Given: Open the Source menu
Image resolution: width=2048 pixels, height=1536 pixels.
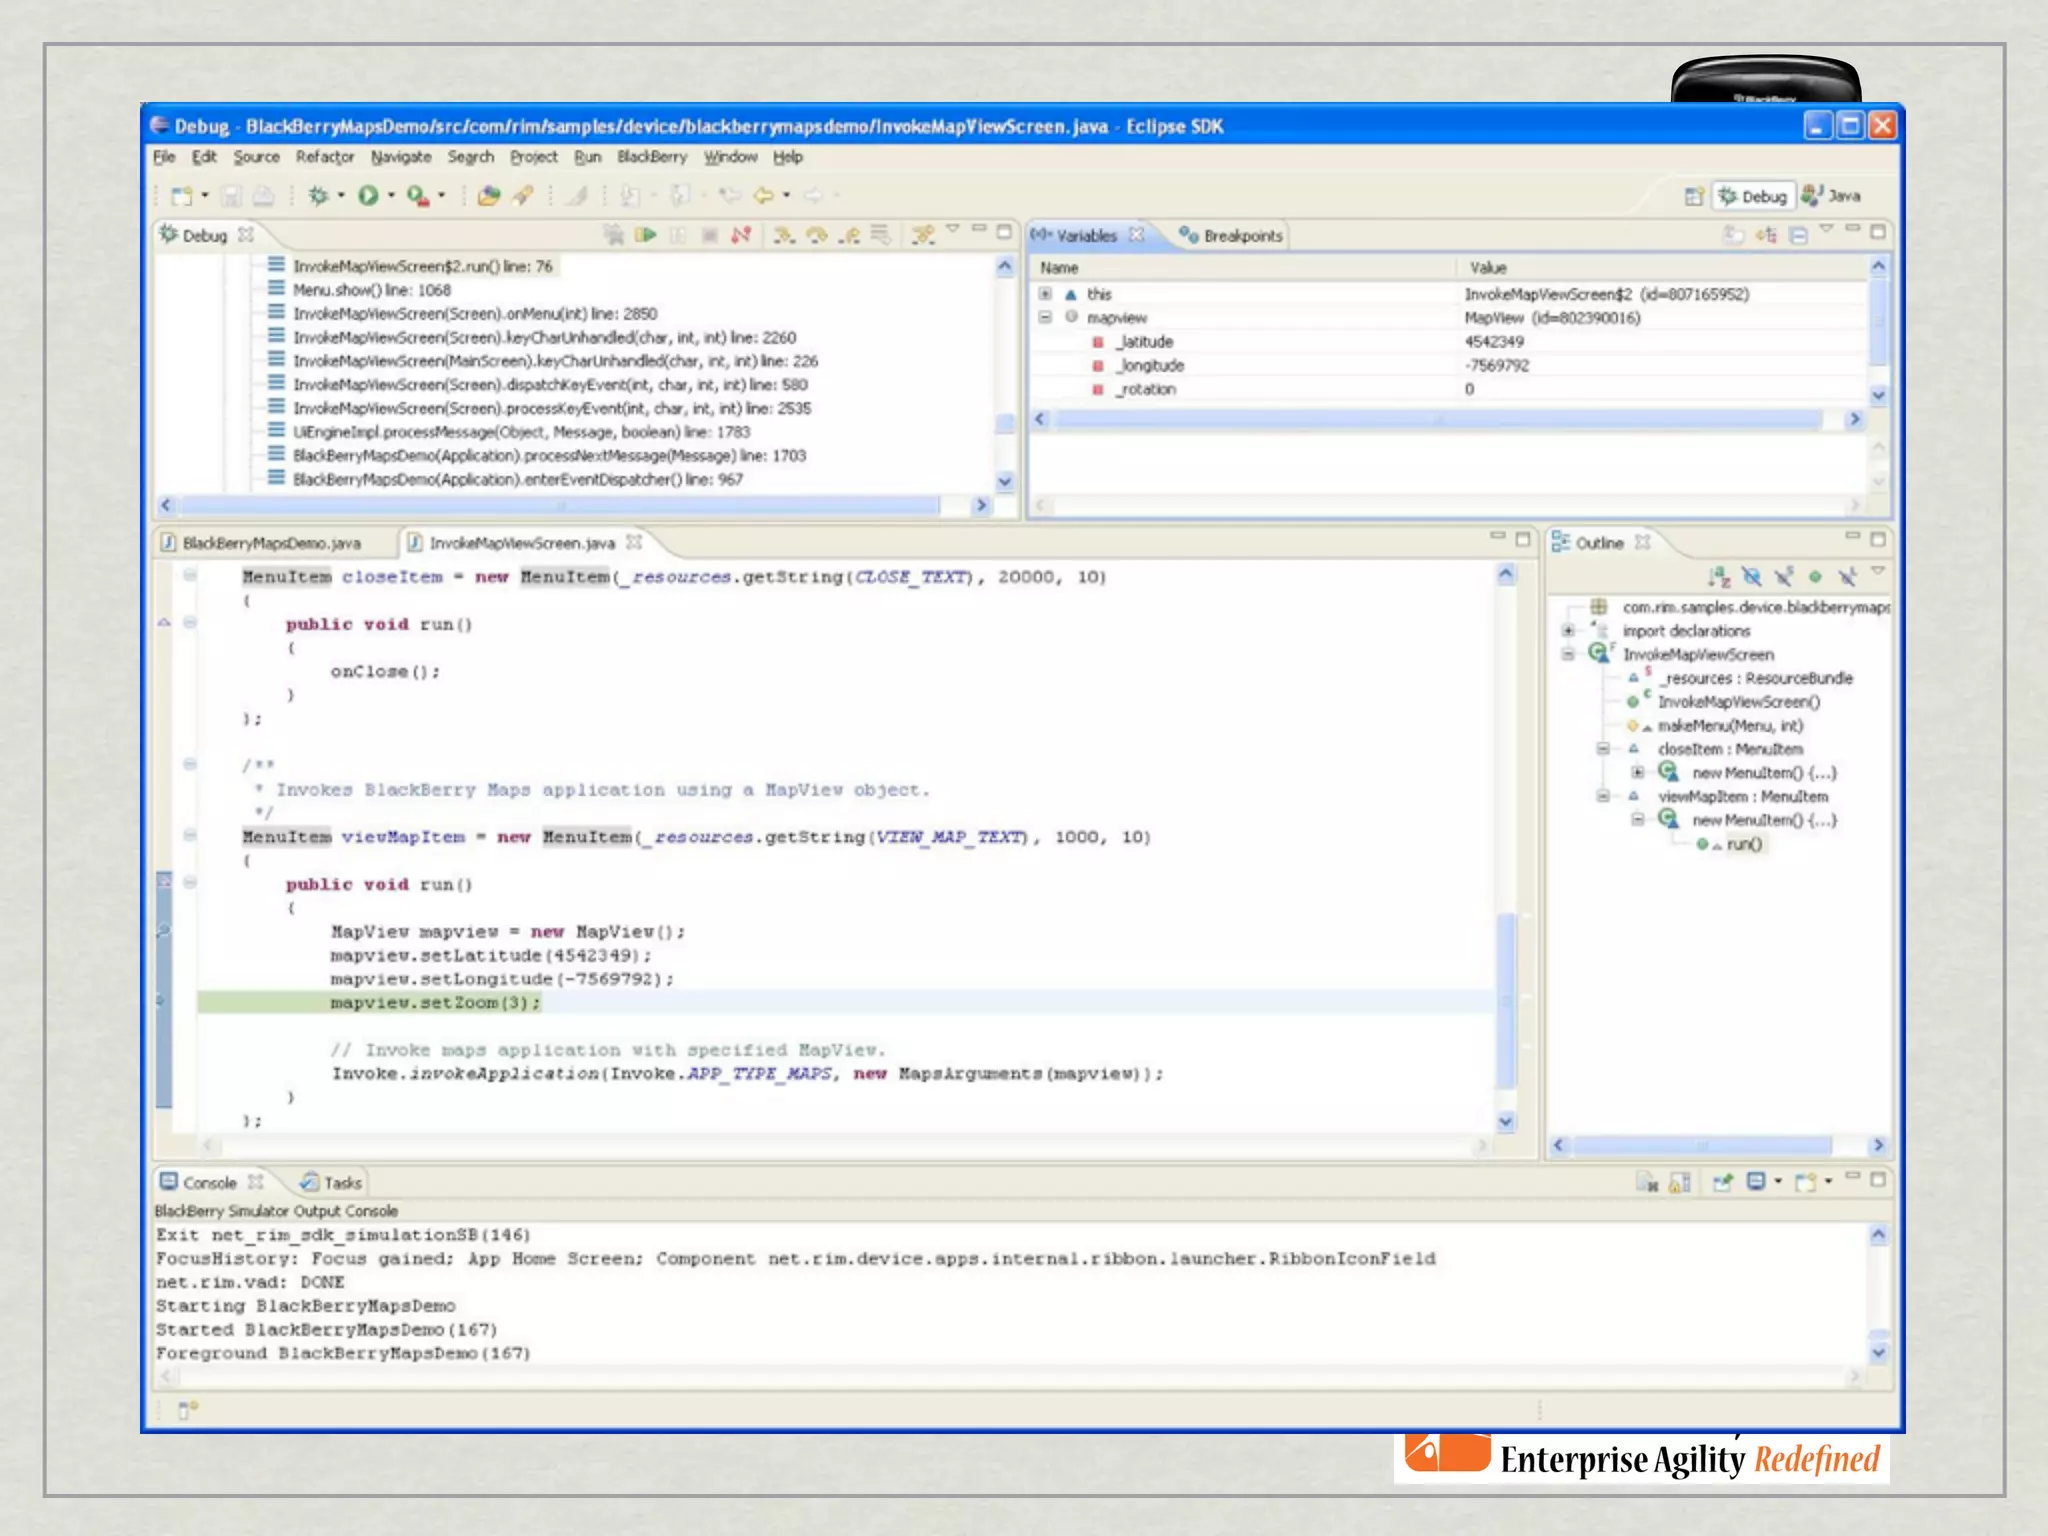Looking at the screenshot, I should [x=256, y=157].
